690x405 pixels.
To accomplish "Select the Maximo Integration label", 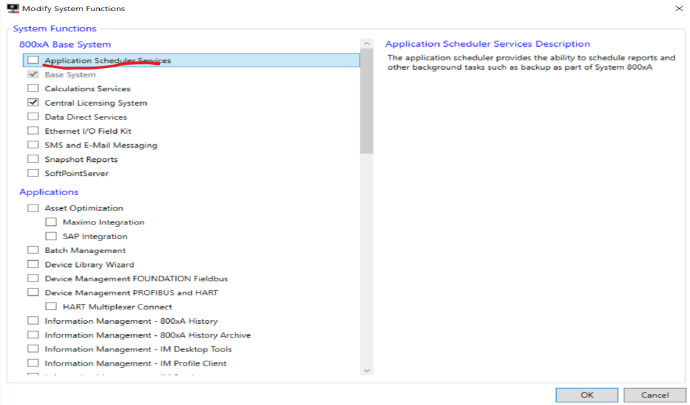I will [103, 222].
